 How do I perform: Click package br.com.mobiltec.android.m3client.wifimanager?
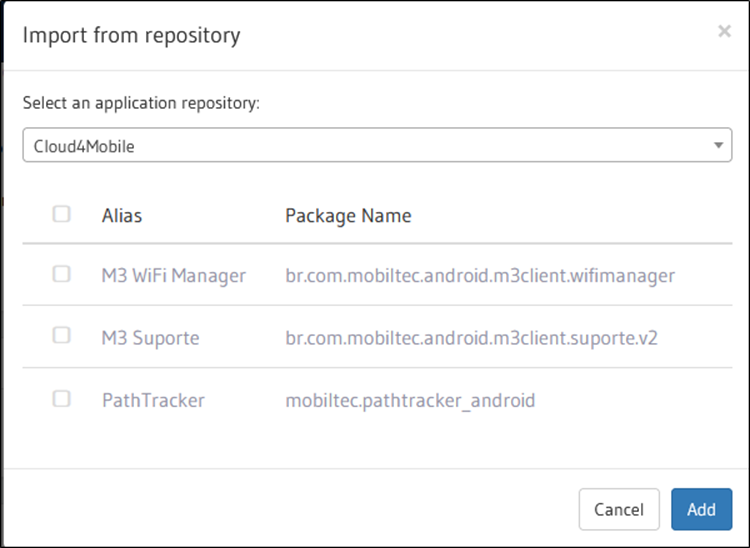point(480,276)
